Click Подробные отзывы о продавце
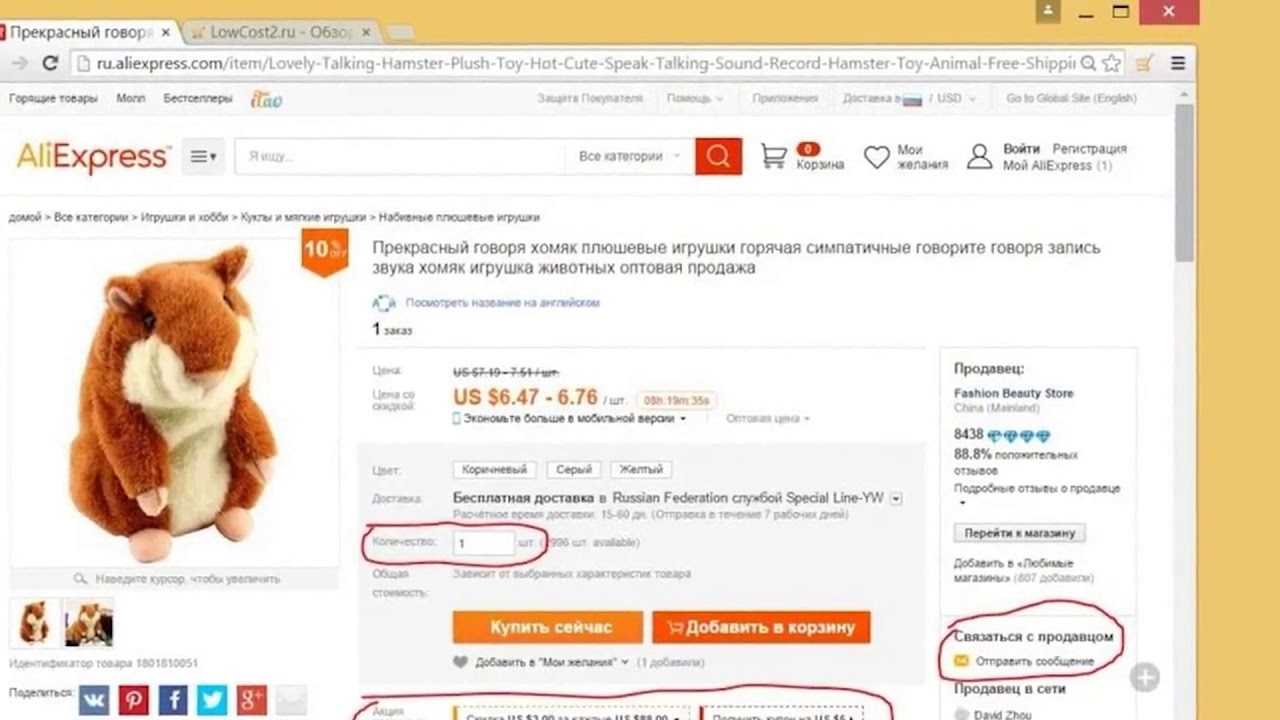The image size is (1280, 720). 1037,489
